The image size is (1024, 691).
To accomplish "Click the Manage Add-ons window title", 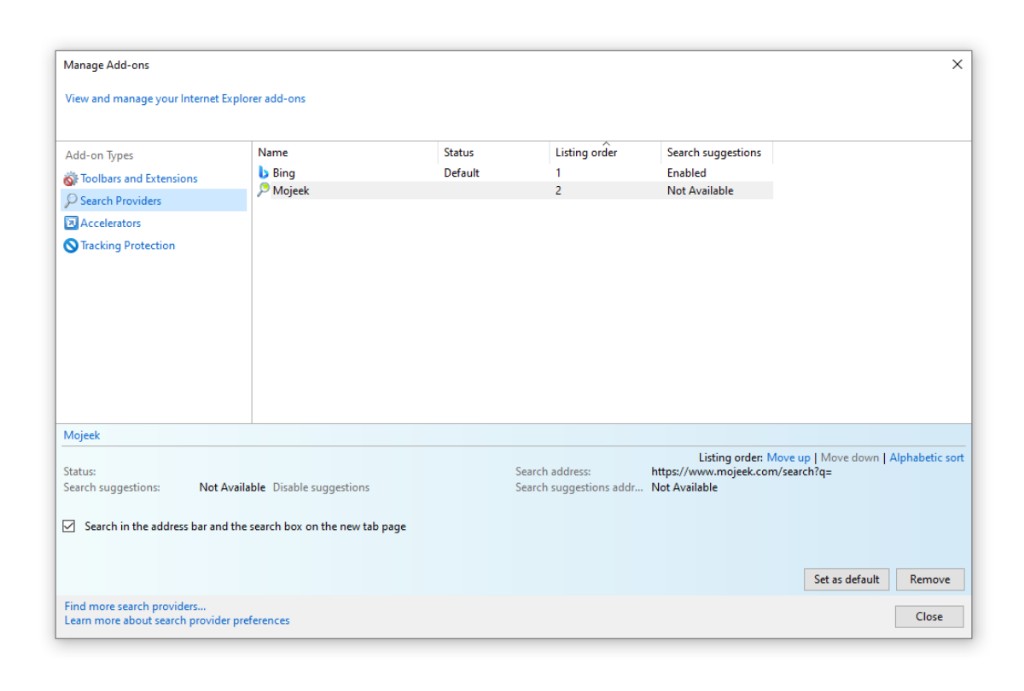I will 106,65.
